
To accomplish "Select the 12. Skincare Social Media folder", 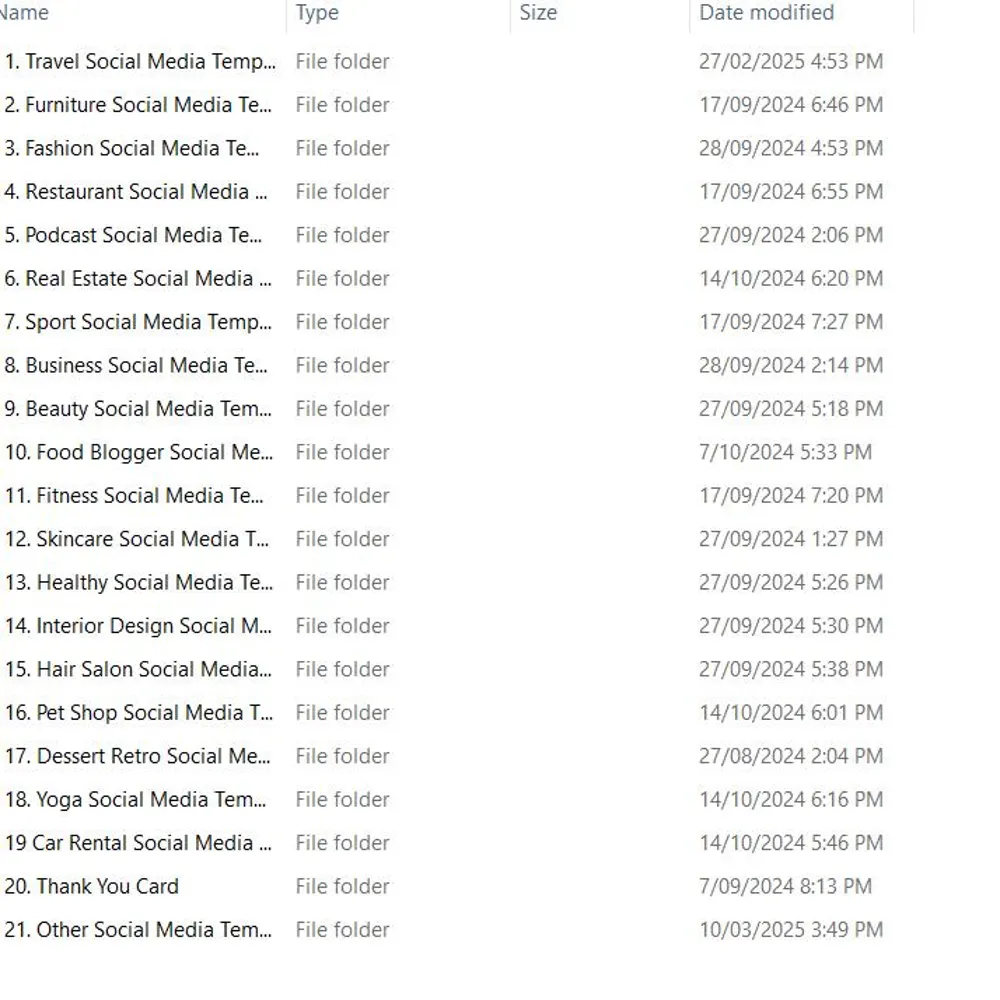I will click(x=137, y=540).
